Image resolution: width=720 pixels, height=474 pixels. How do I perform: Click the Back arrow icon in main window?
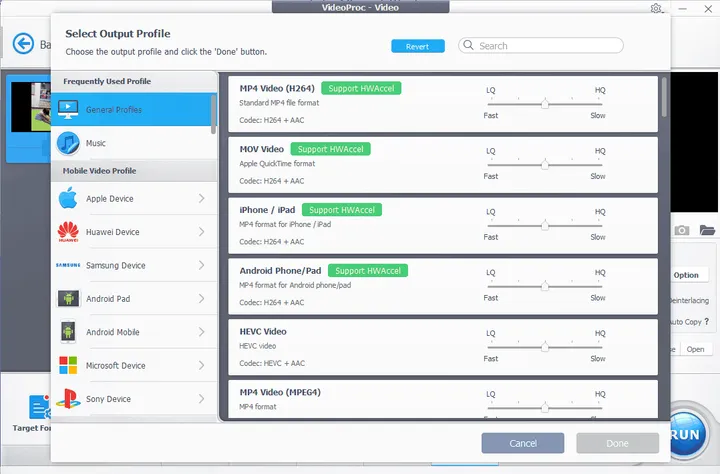23,44
